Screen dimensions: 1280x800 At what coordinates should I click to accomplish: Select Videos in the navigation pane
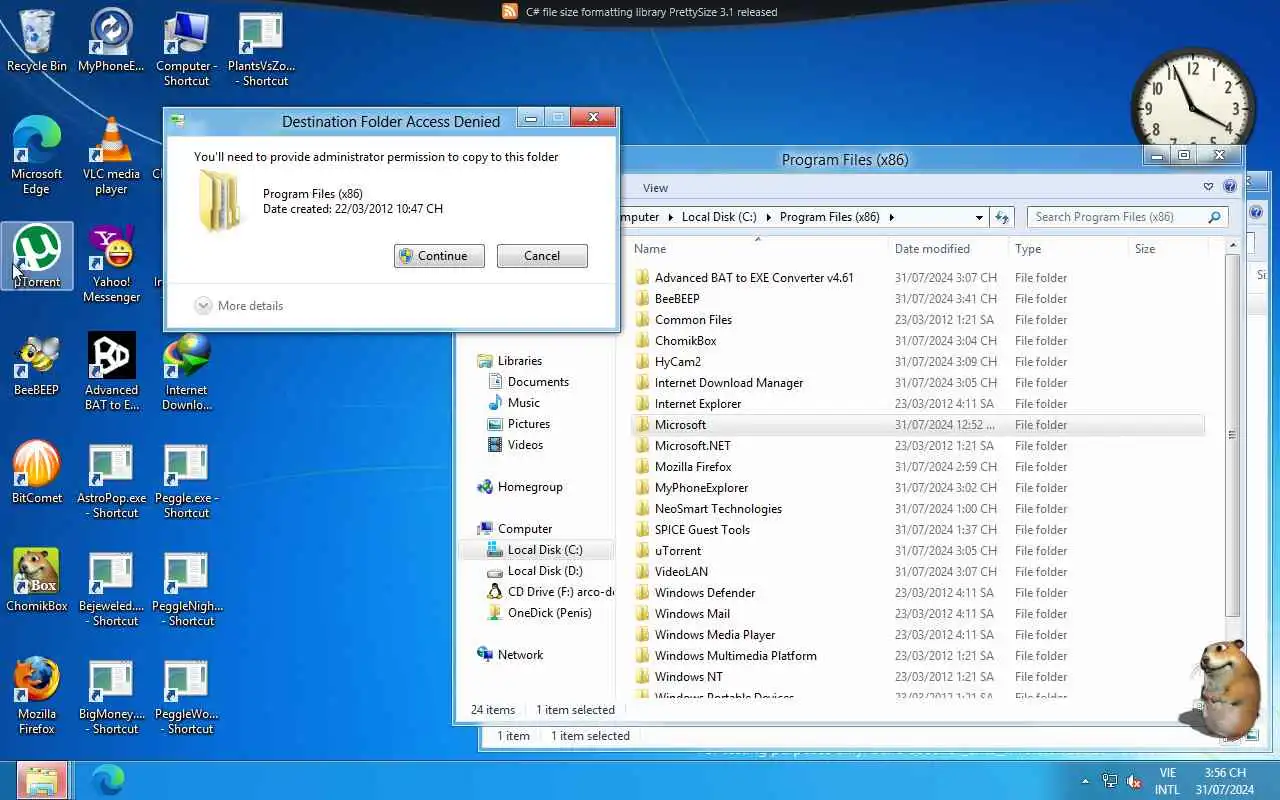[x=525, y=445]
